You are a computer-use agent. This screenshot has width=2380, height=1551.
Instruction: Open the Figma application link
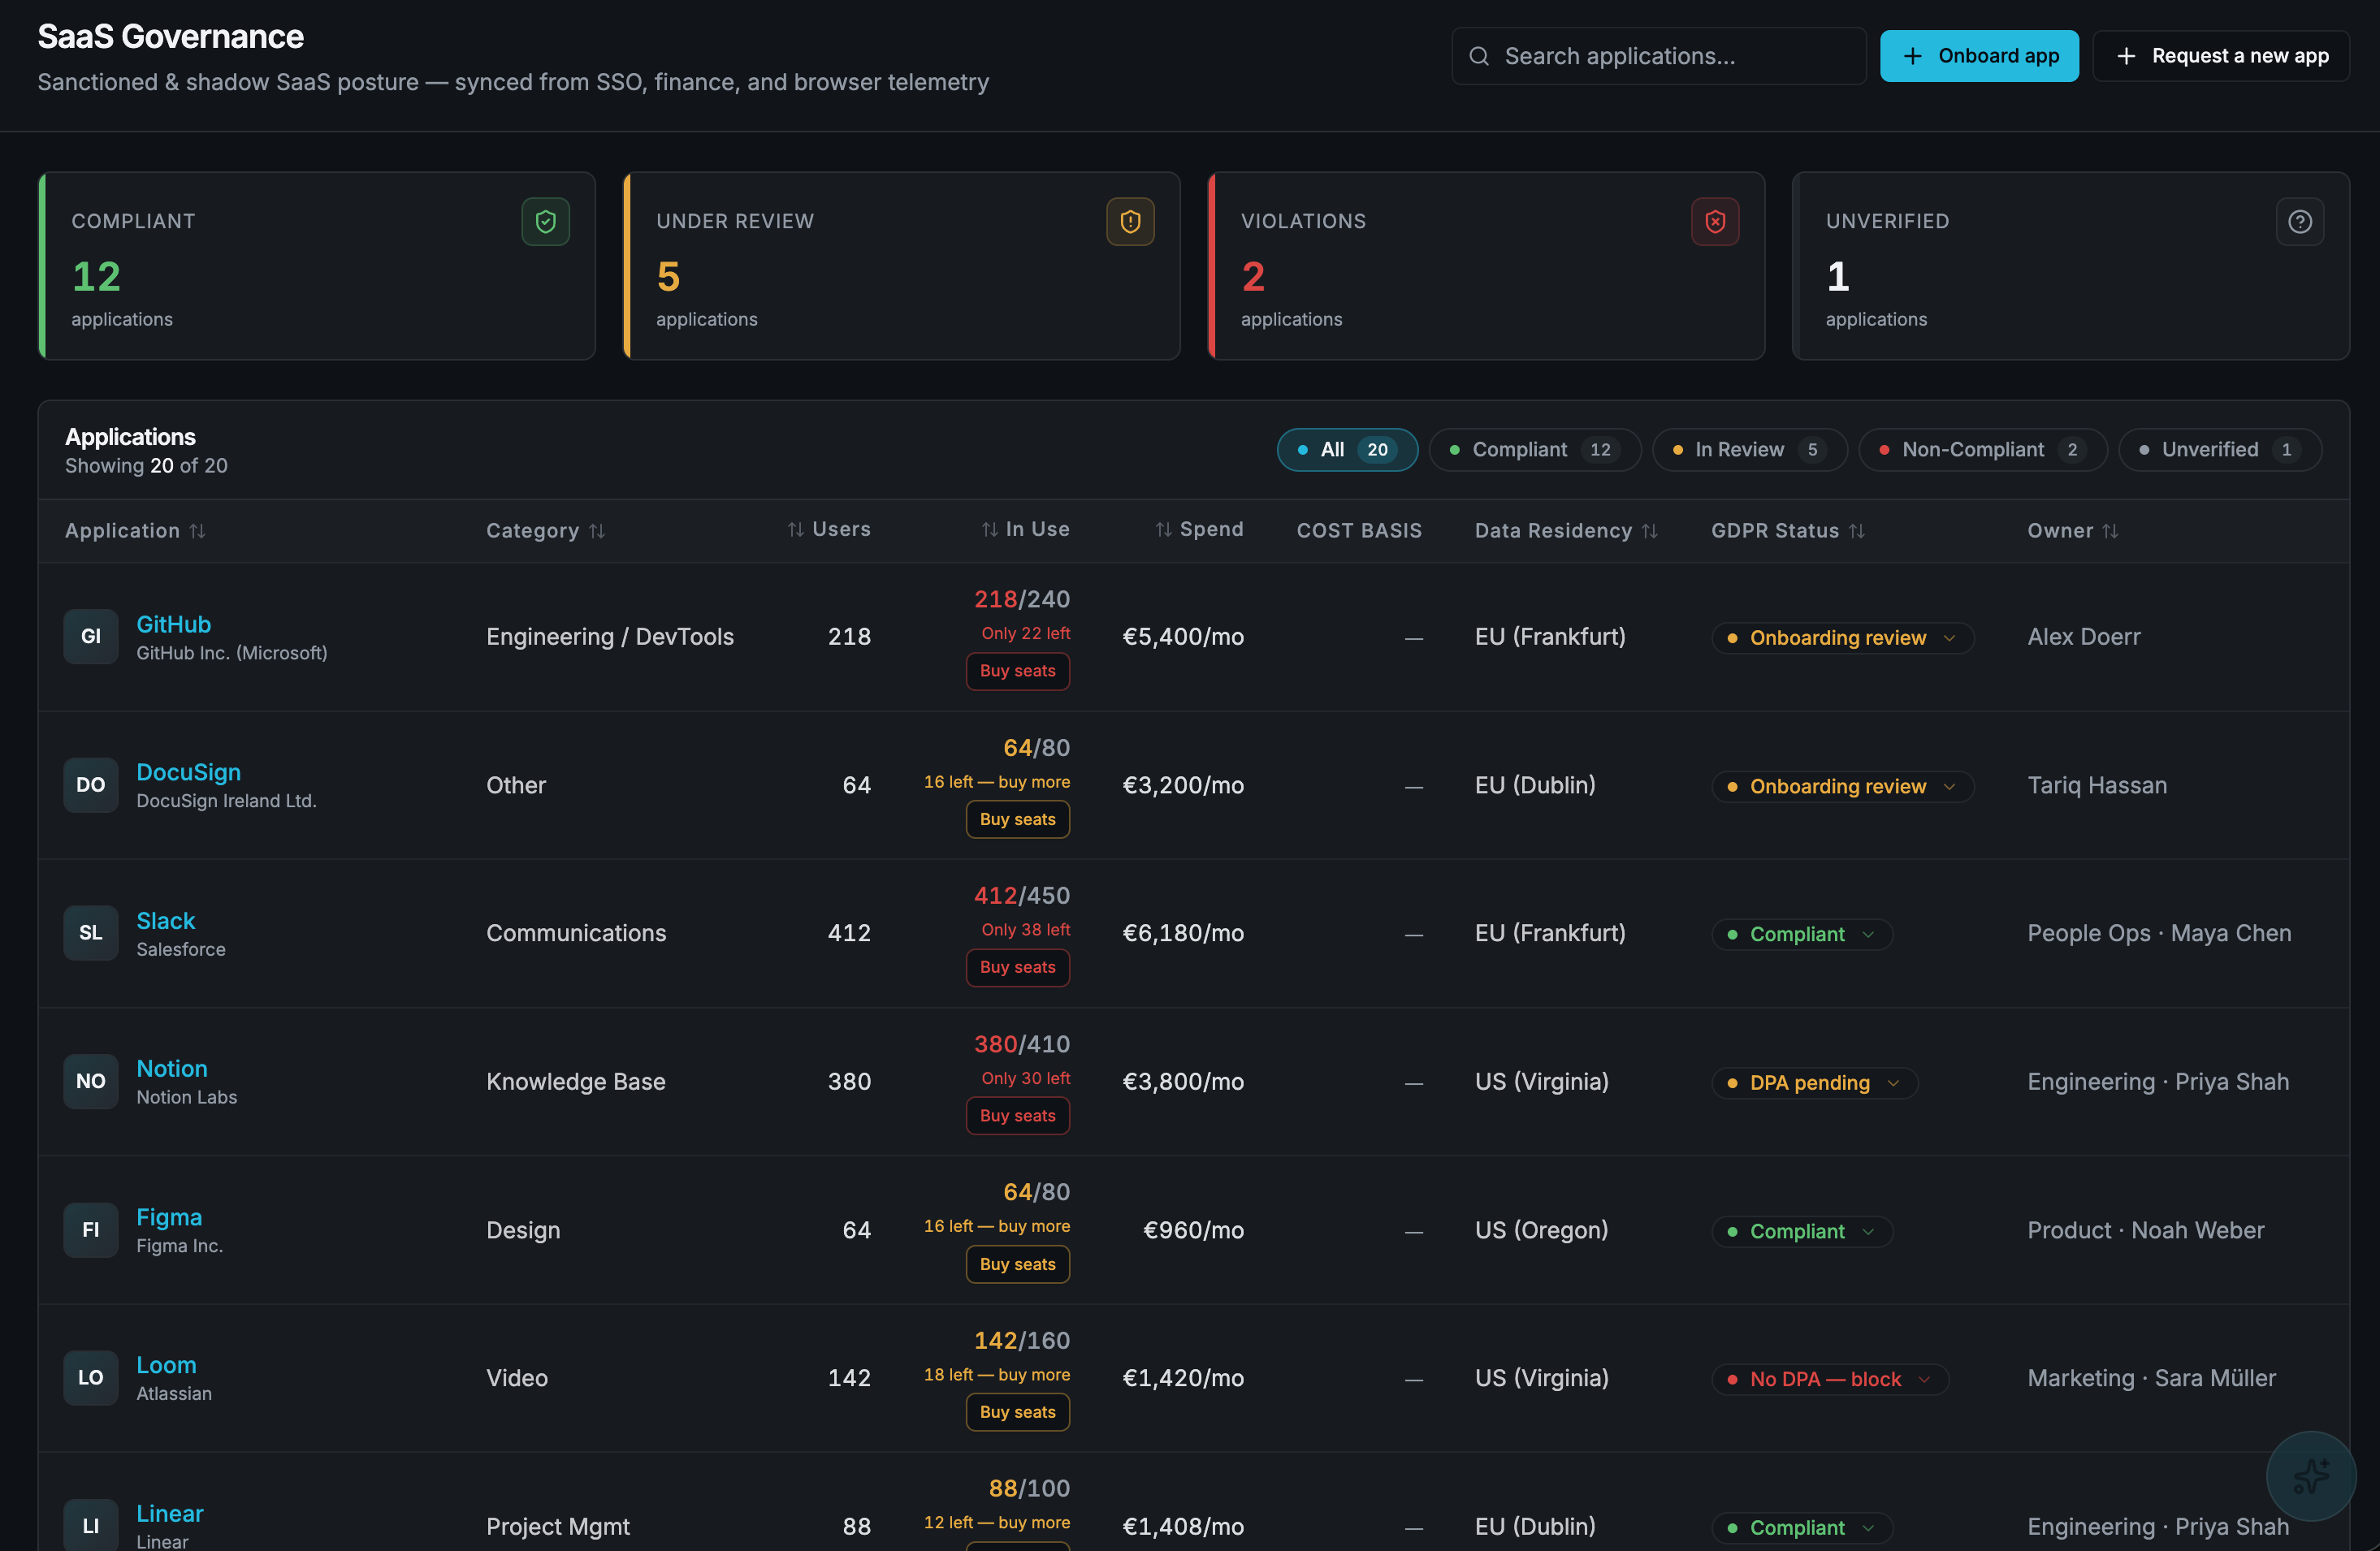click(x=169, y=1217)
